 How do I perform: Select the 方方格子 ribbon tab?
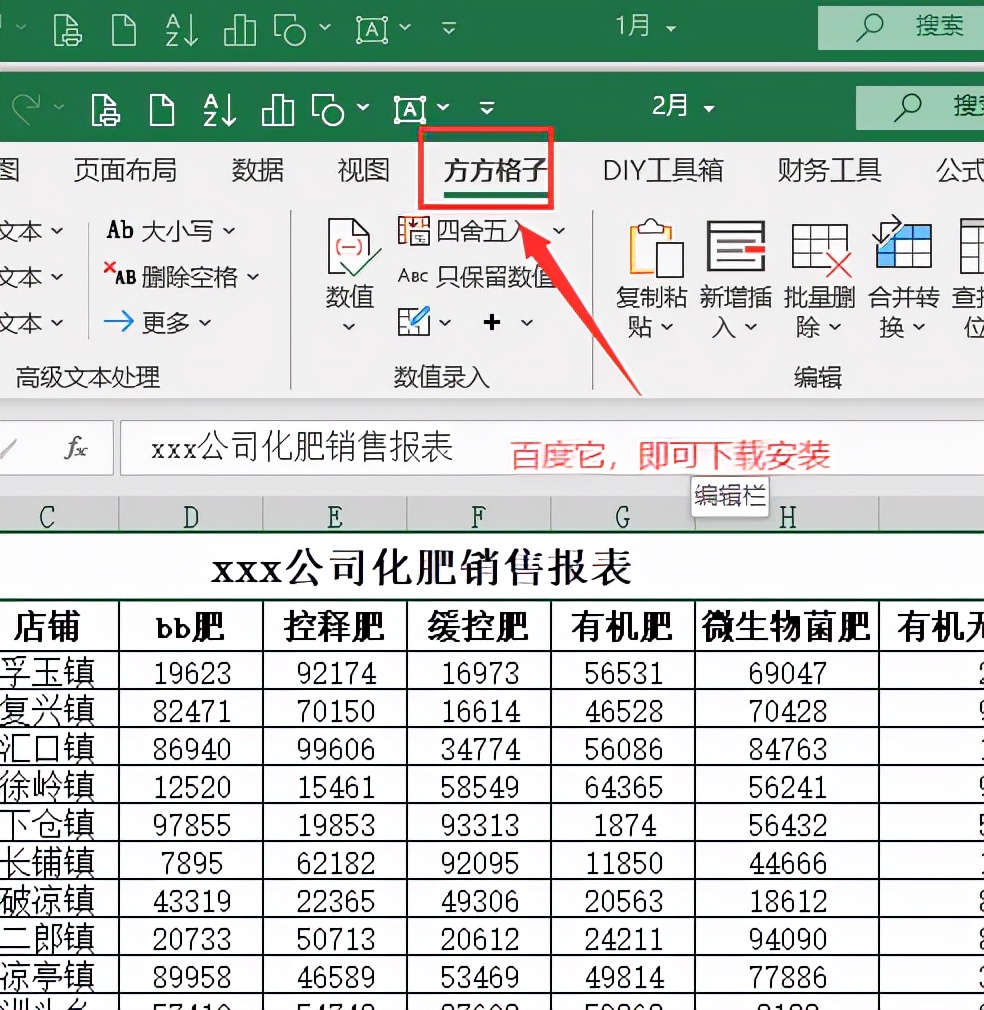click(495, 171)
